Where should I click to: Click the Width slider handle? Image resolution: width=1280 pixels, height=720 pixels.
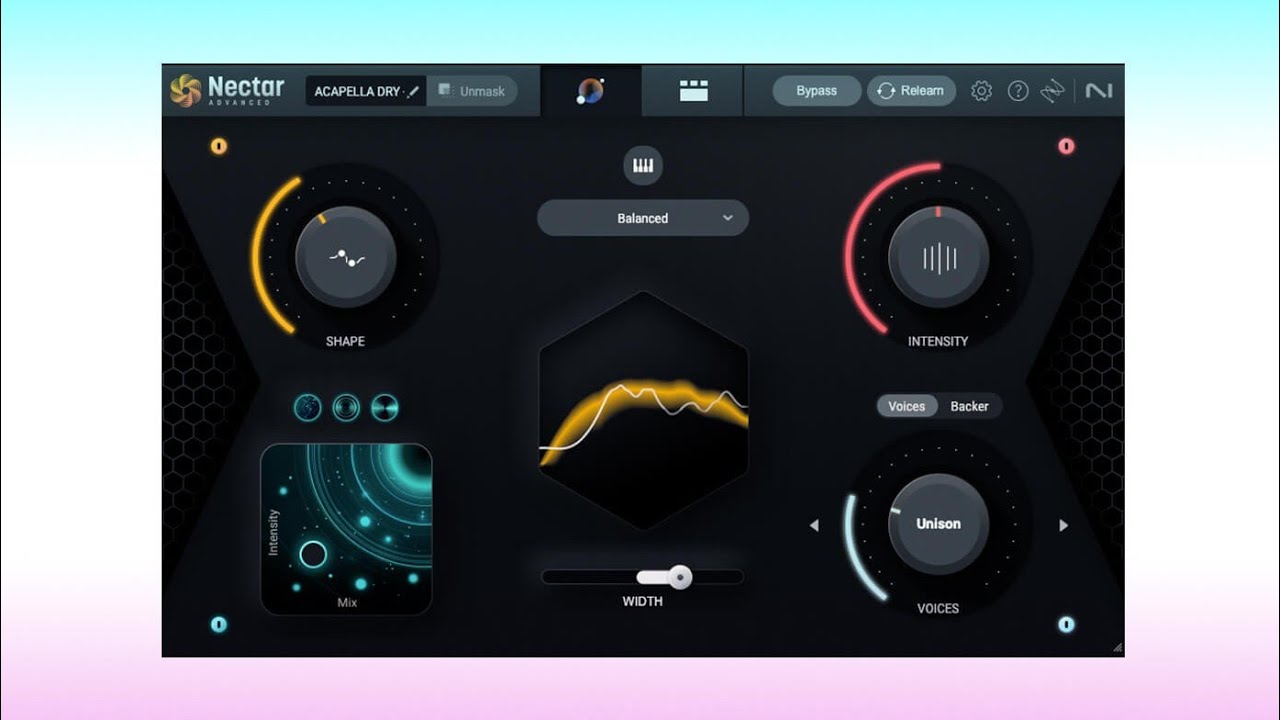coord(680,577)
